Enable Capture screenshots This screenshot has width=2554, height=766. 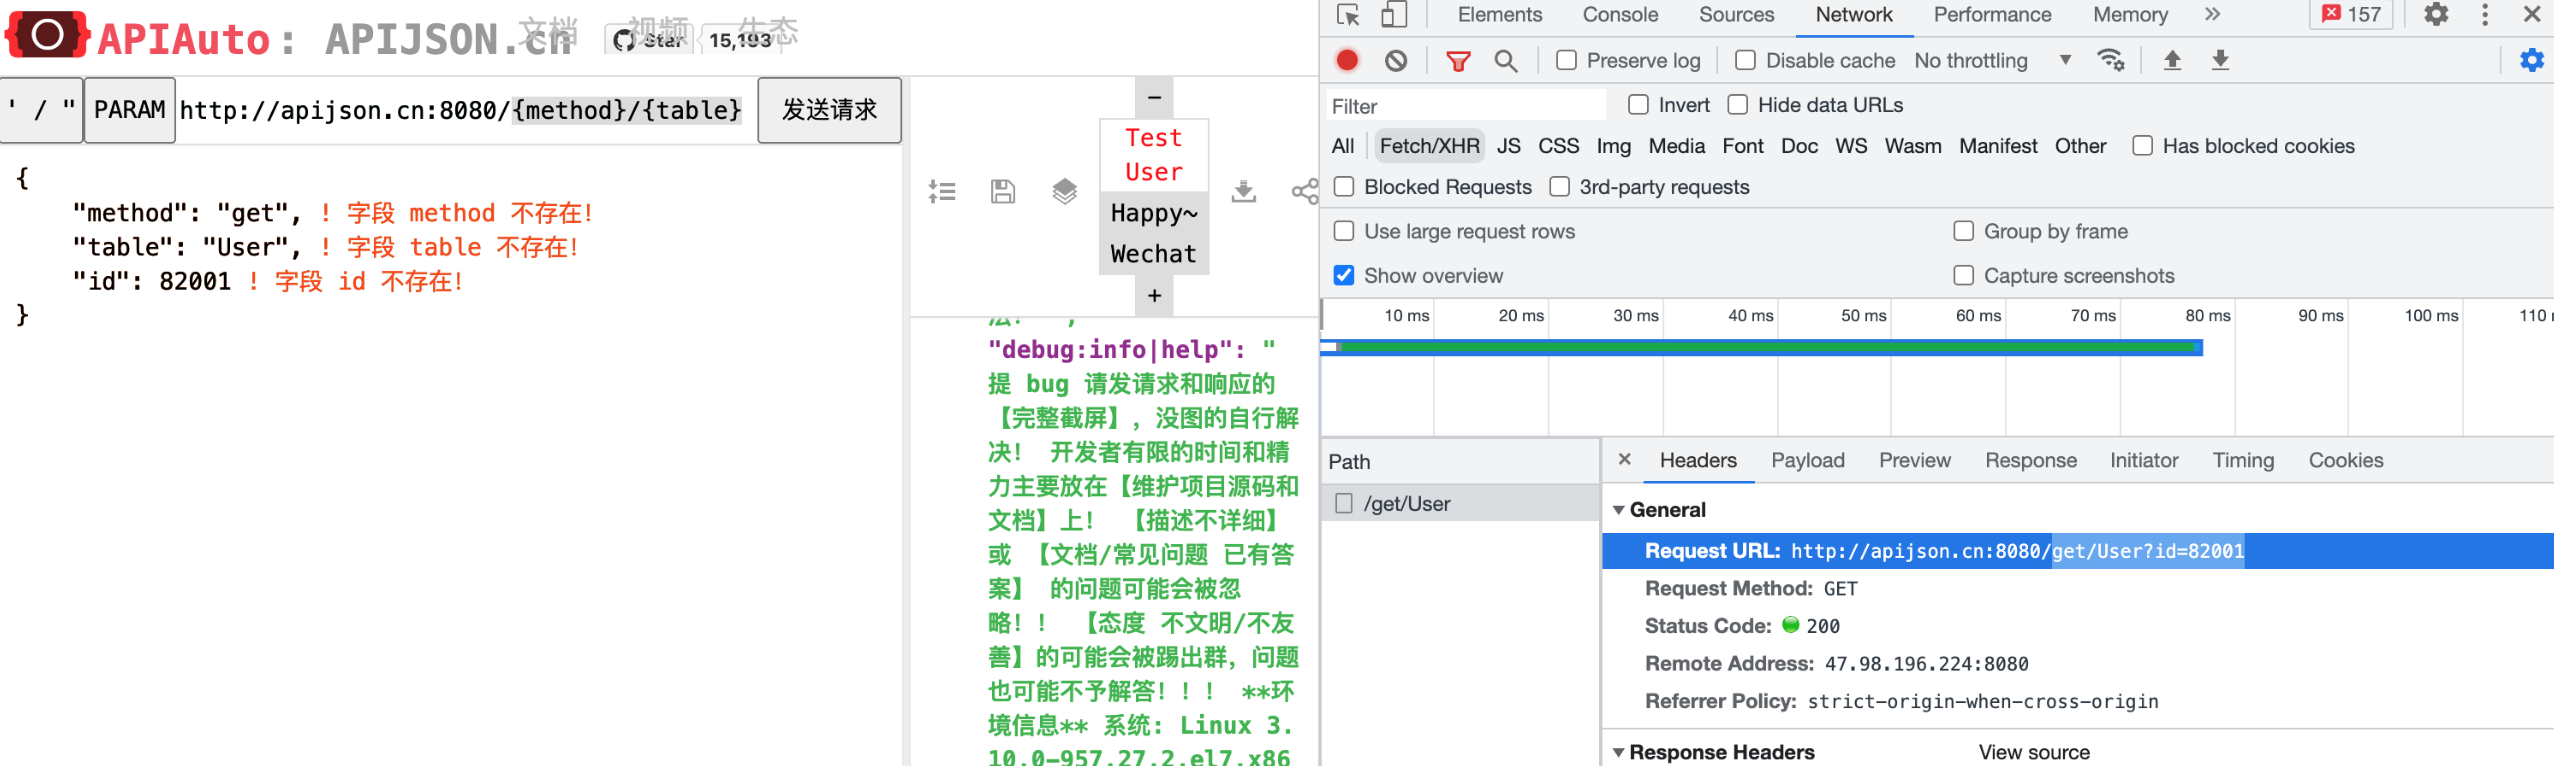tap(1964, 275)
